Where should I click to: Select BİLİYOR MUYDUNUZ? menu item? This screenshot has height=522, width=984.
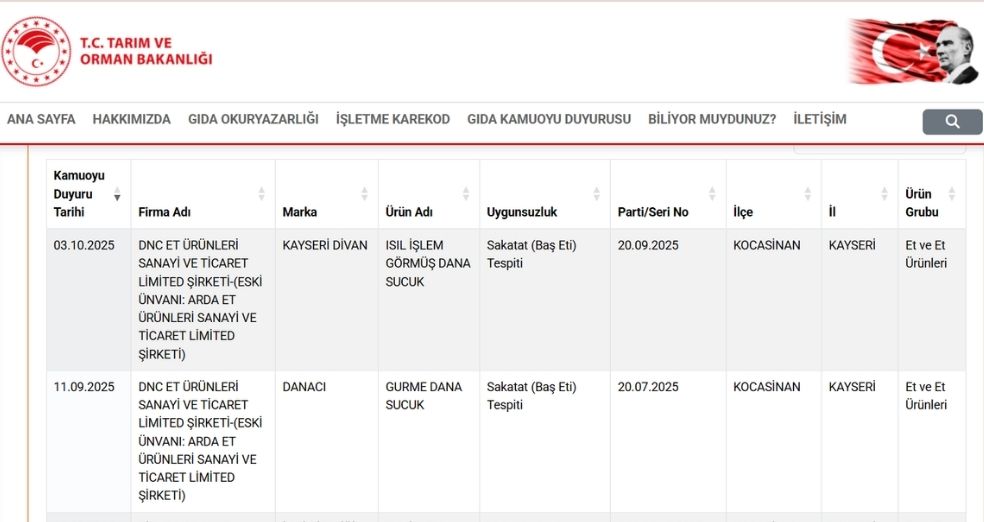point(712,119)
